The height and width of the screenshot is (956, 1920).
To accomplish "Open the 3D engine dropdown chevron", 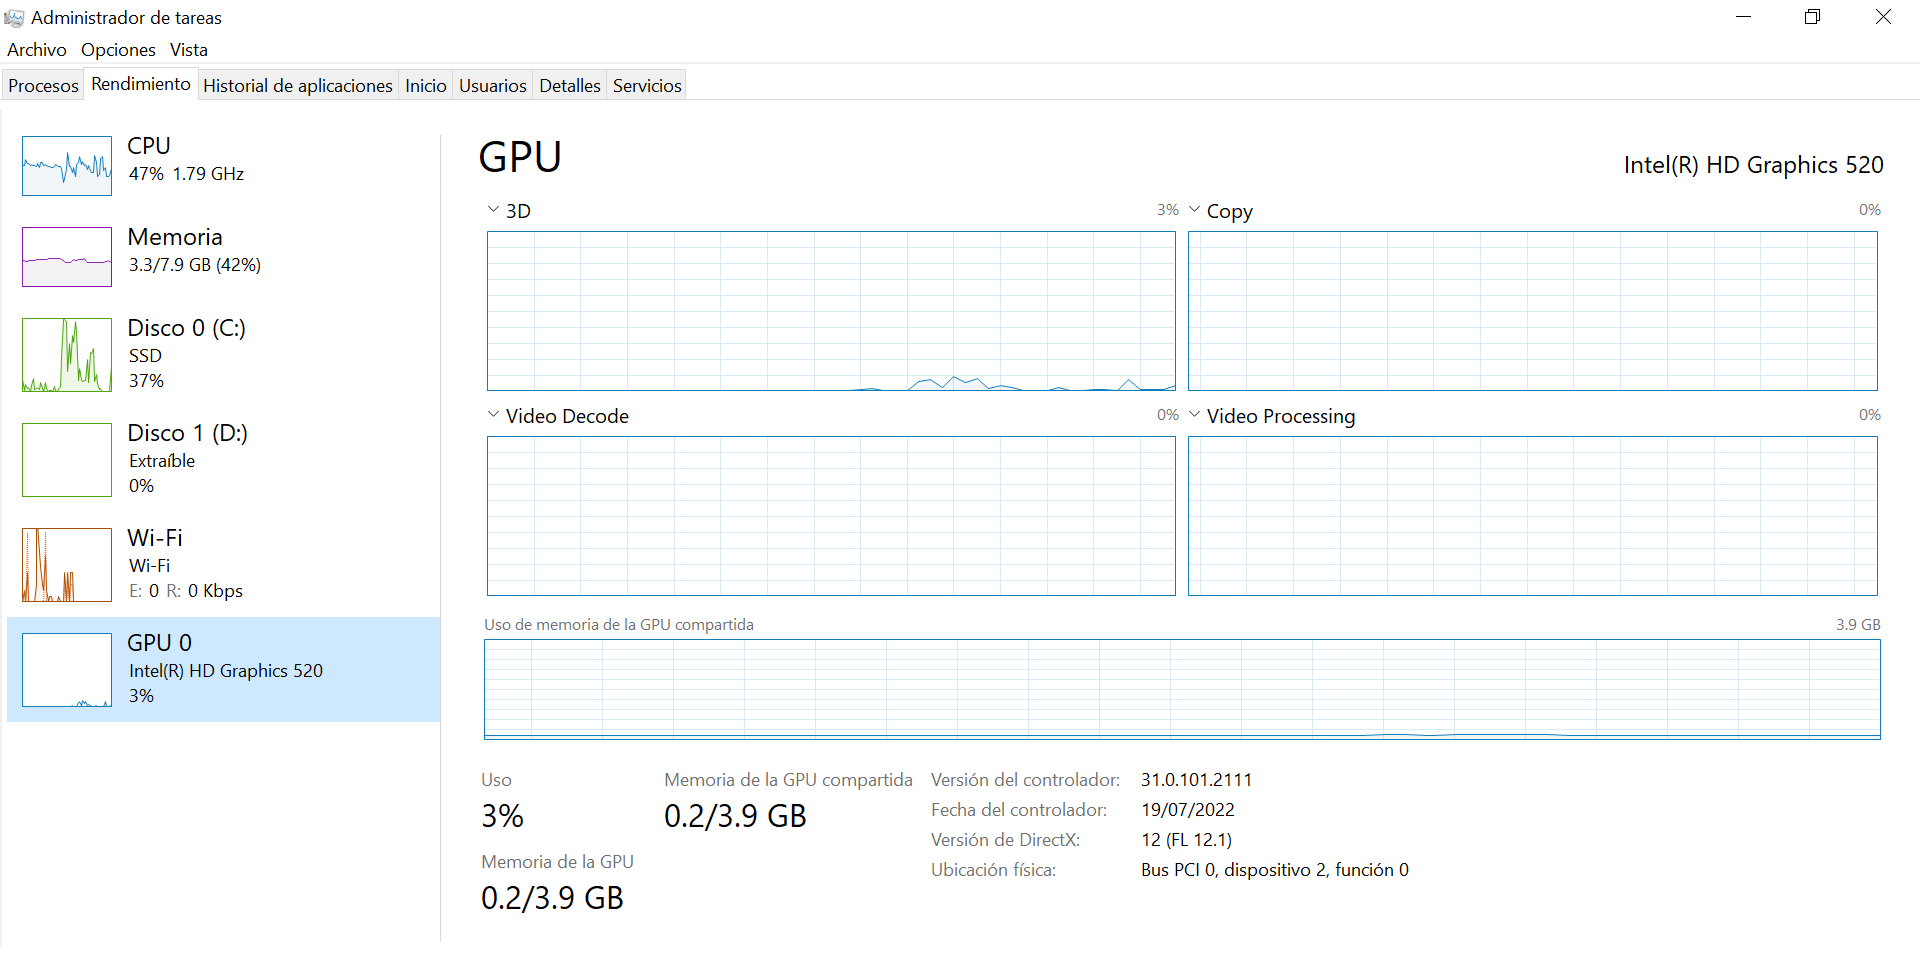I will tap(493, 210).
